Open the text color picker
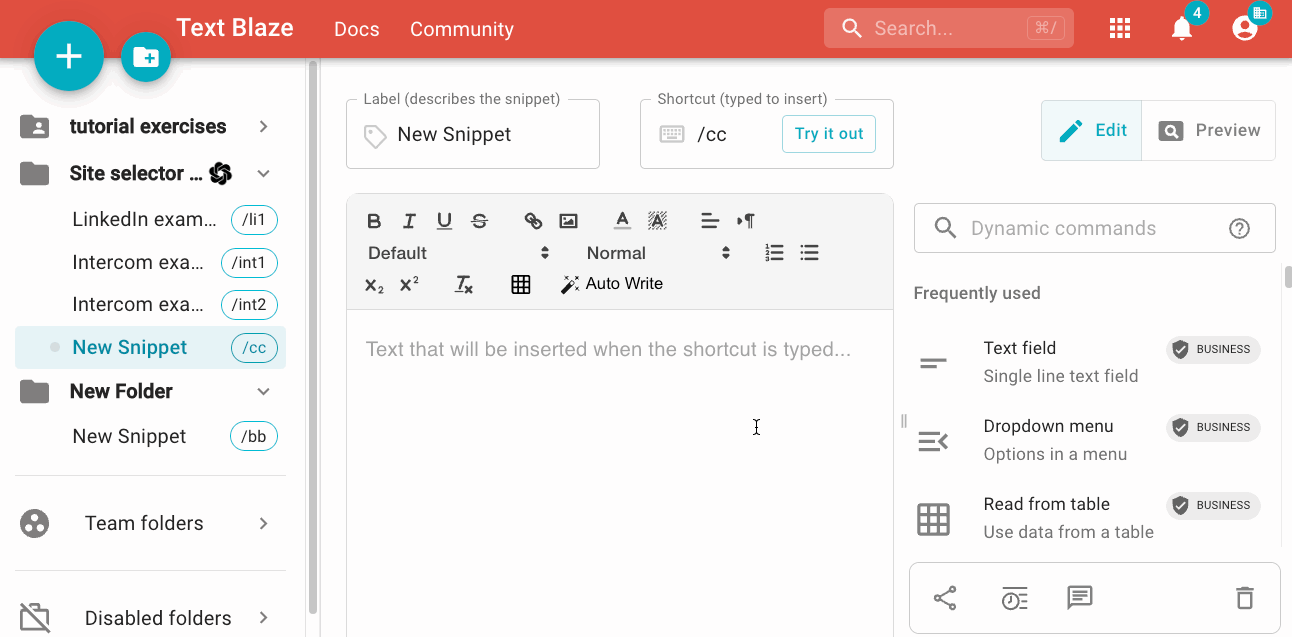 [x=622, y=221]
